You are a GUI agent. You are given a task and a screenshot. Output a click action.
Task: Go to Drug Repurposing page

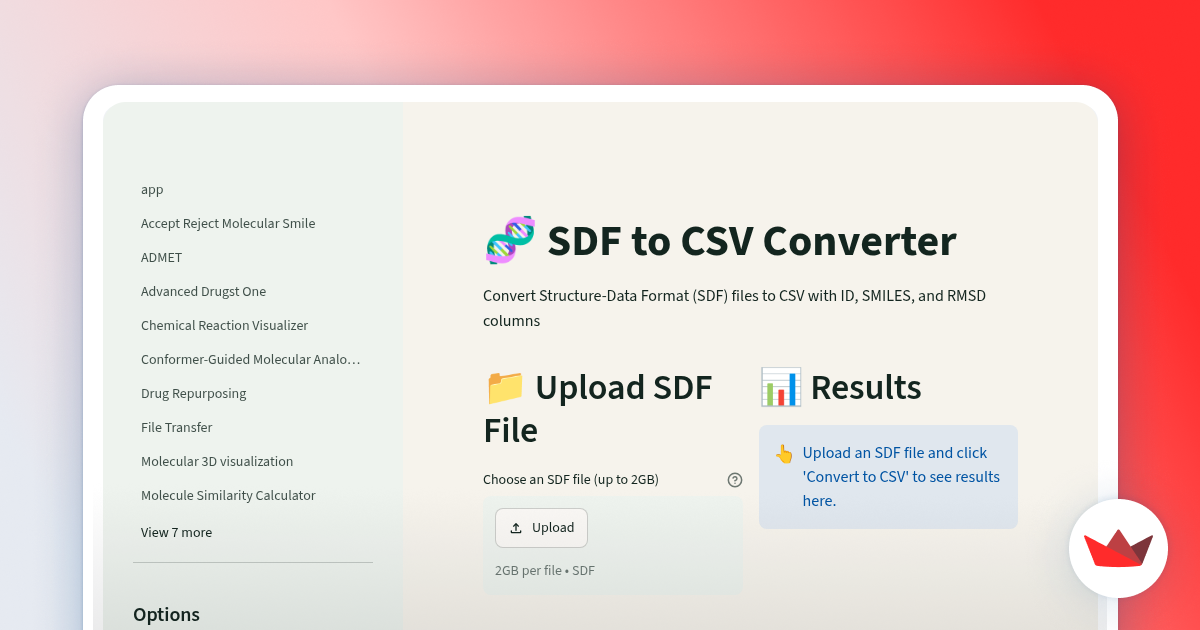(193, 394)
